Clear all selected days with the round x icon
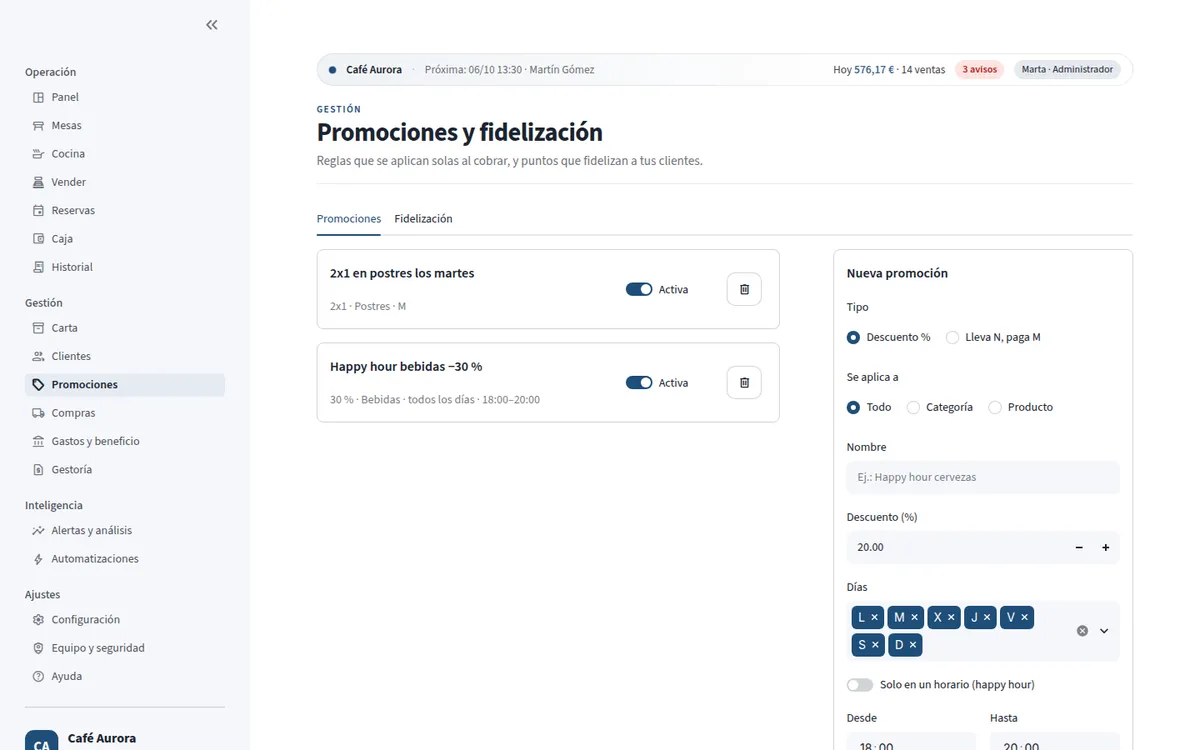1200x750 pixels. pos(1082,631)
